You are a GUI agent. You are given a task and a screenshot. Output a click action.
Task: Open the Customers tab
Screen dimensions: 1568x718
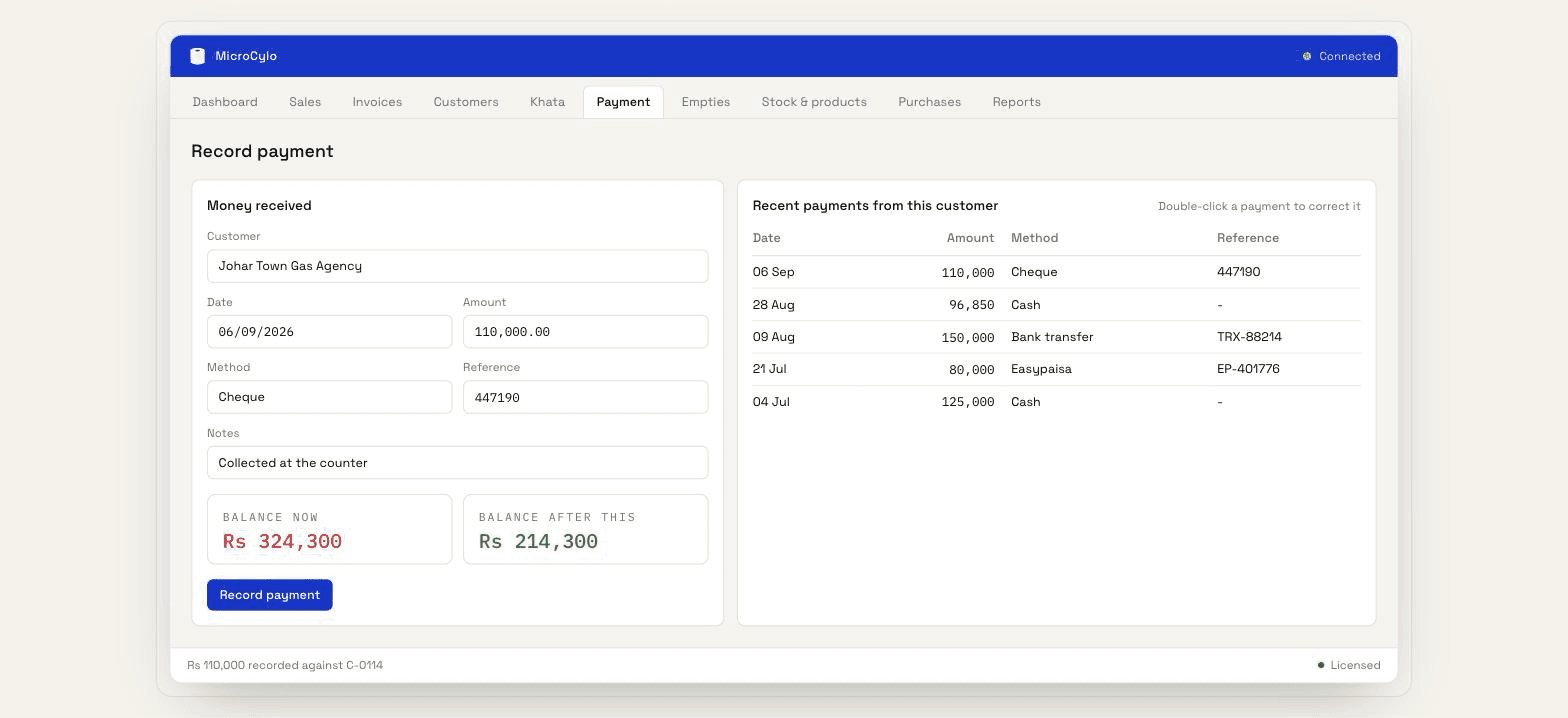tap(466, 102)
